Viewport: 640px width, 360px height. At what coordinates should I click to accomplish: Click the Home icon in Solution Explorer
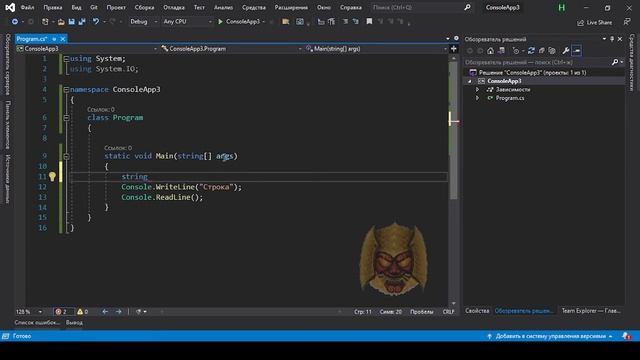point(490,51)
